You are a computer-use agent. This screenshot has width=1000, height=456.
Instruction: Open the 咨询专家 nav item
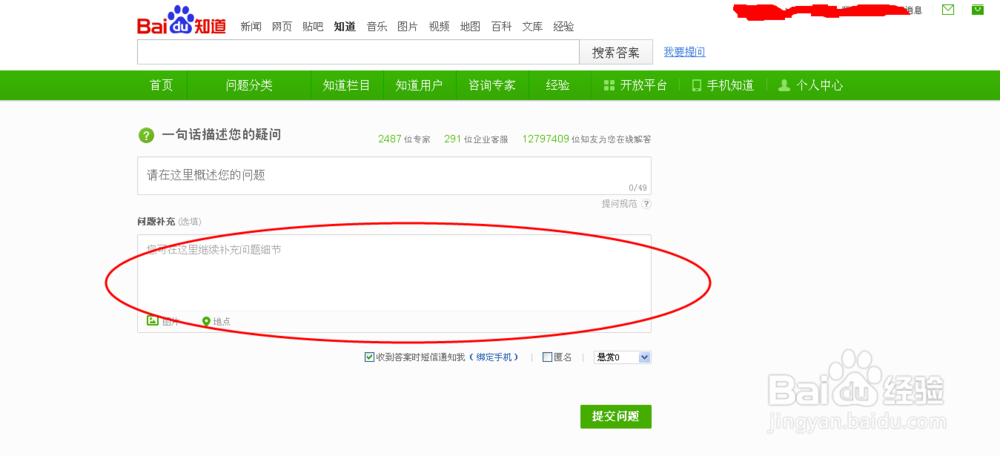[x=492, y=85]
